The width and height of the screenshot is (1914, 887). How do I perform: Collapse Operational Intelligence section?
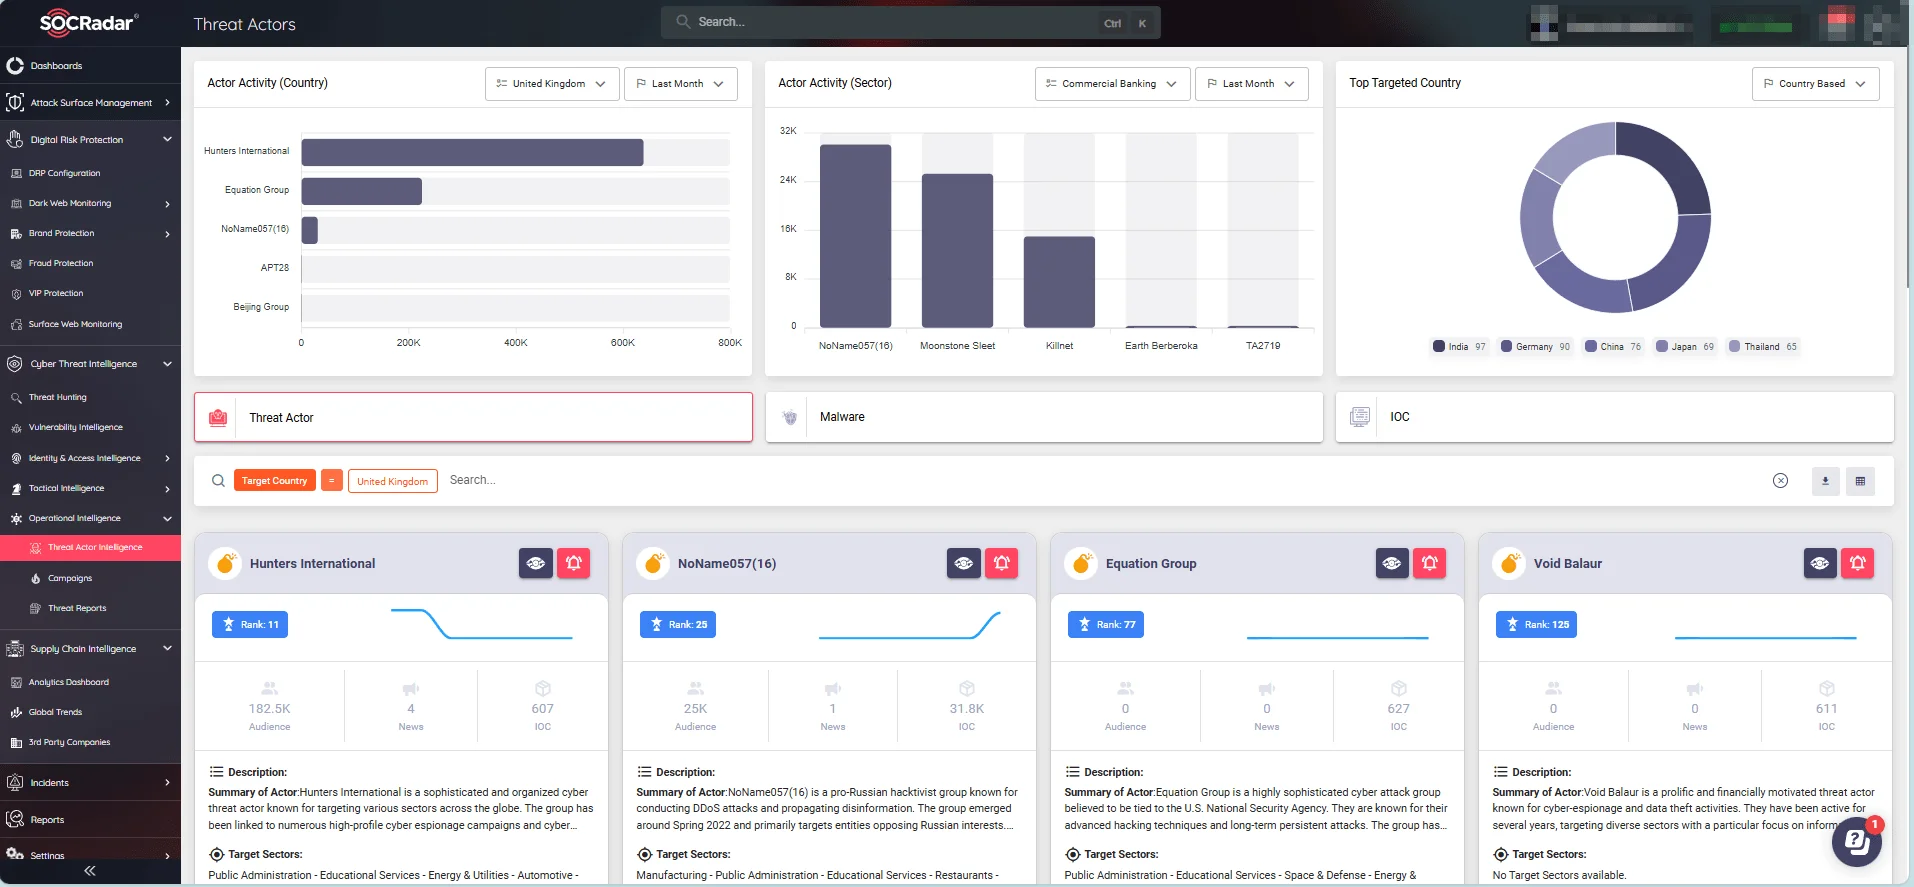[x=90, y=518]
